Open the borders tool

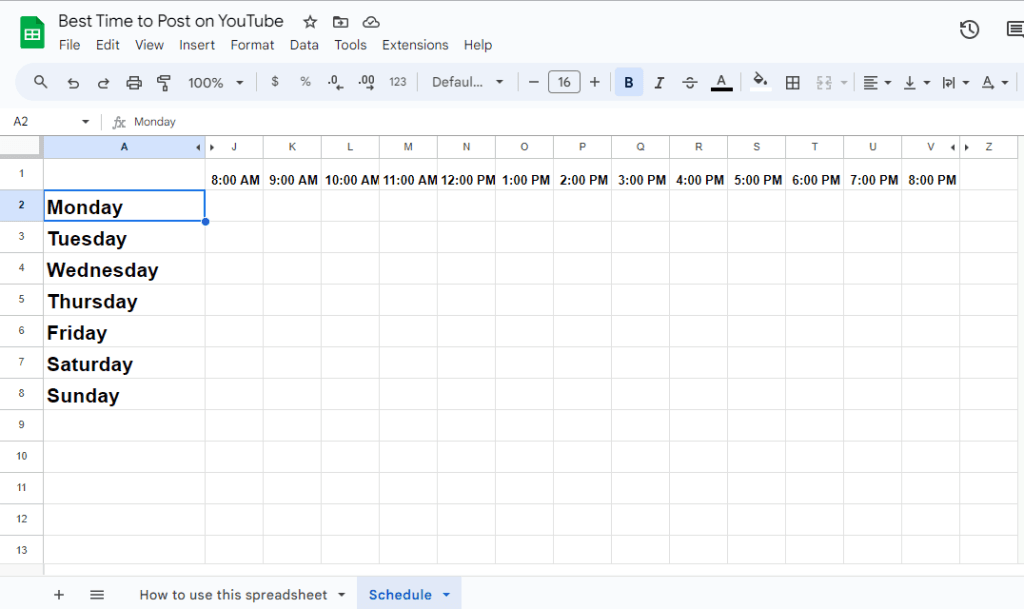point(793,83)
